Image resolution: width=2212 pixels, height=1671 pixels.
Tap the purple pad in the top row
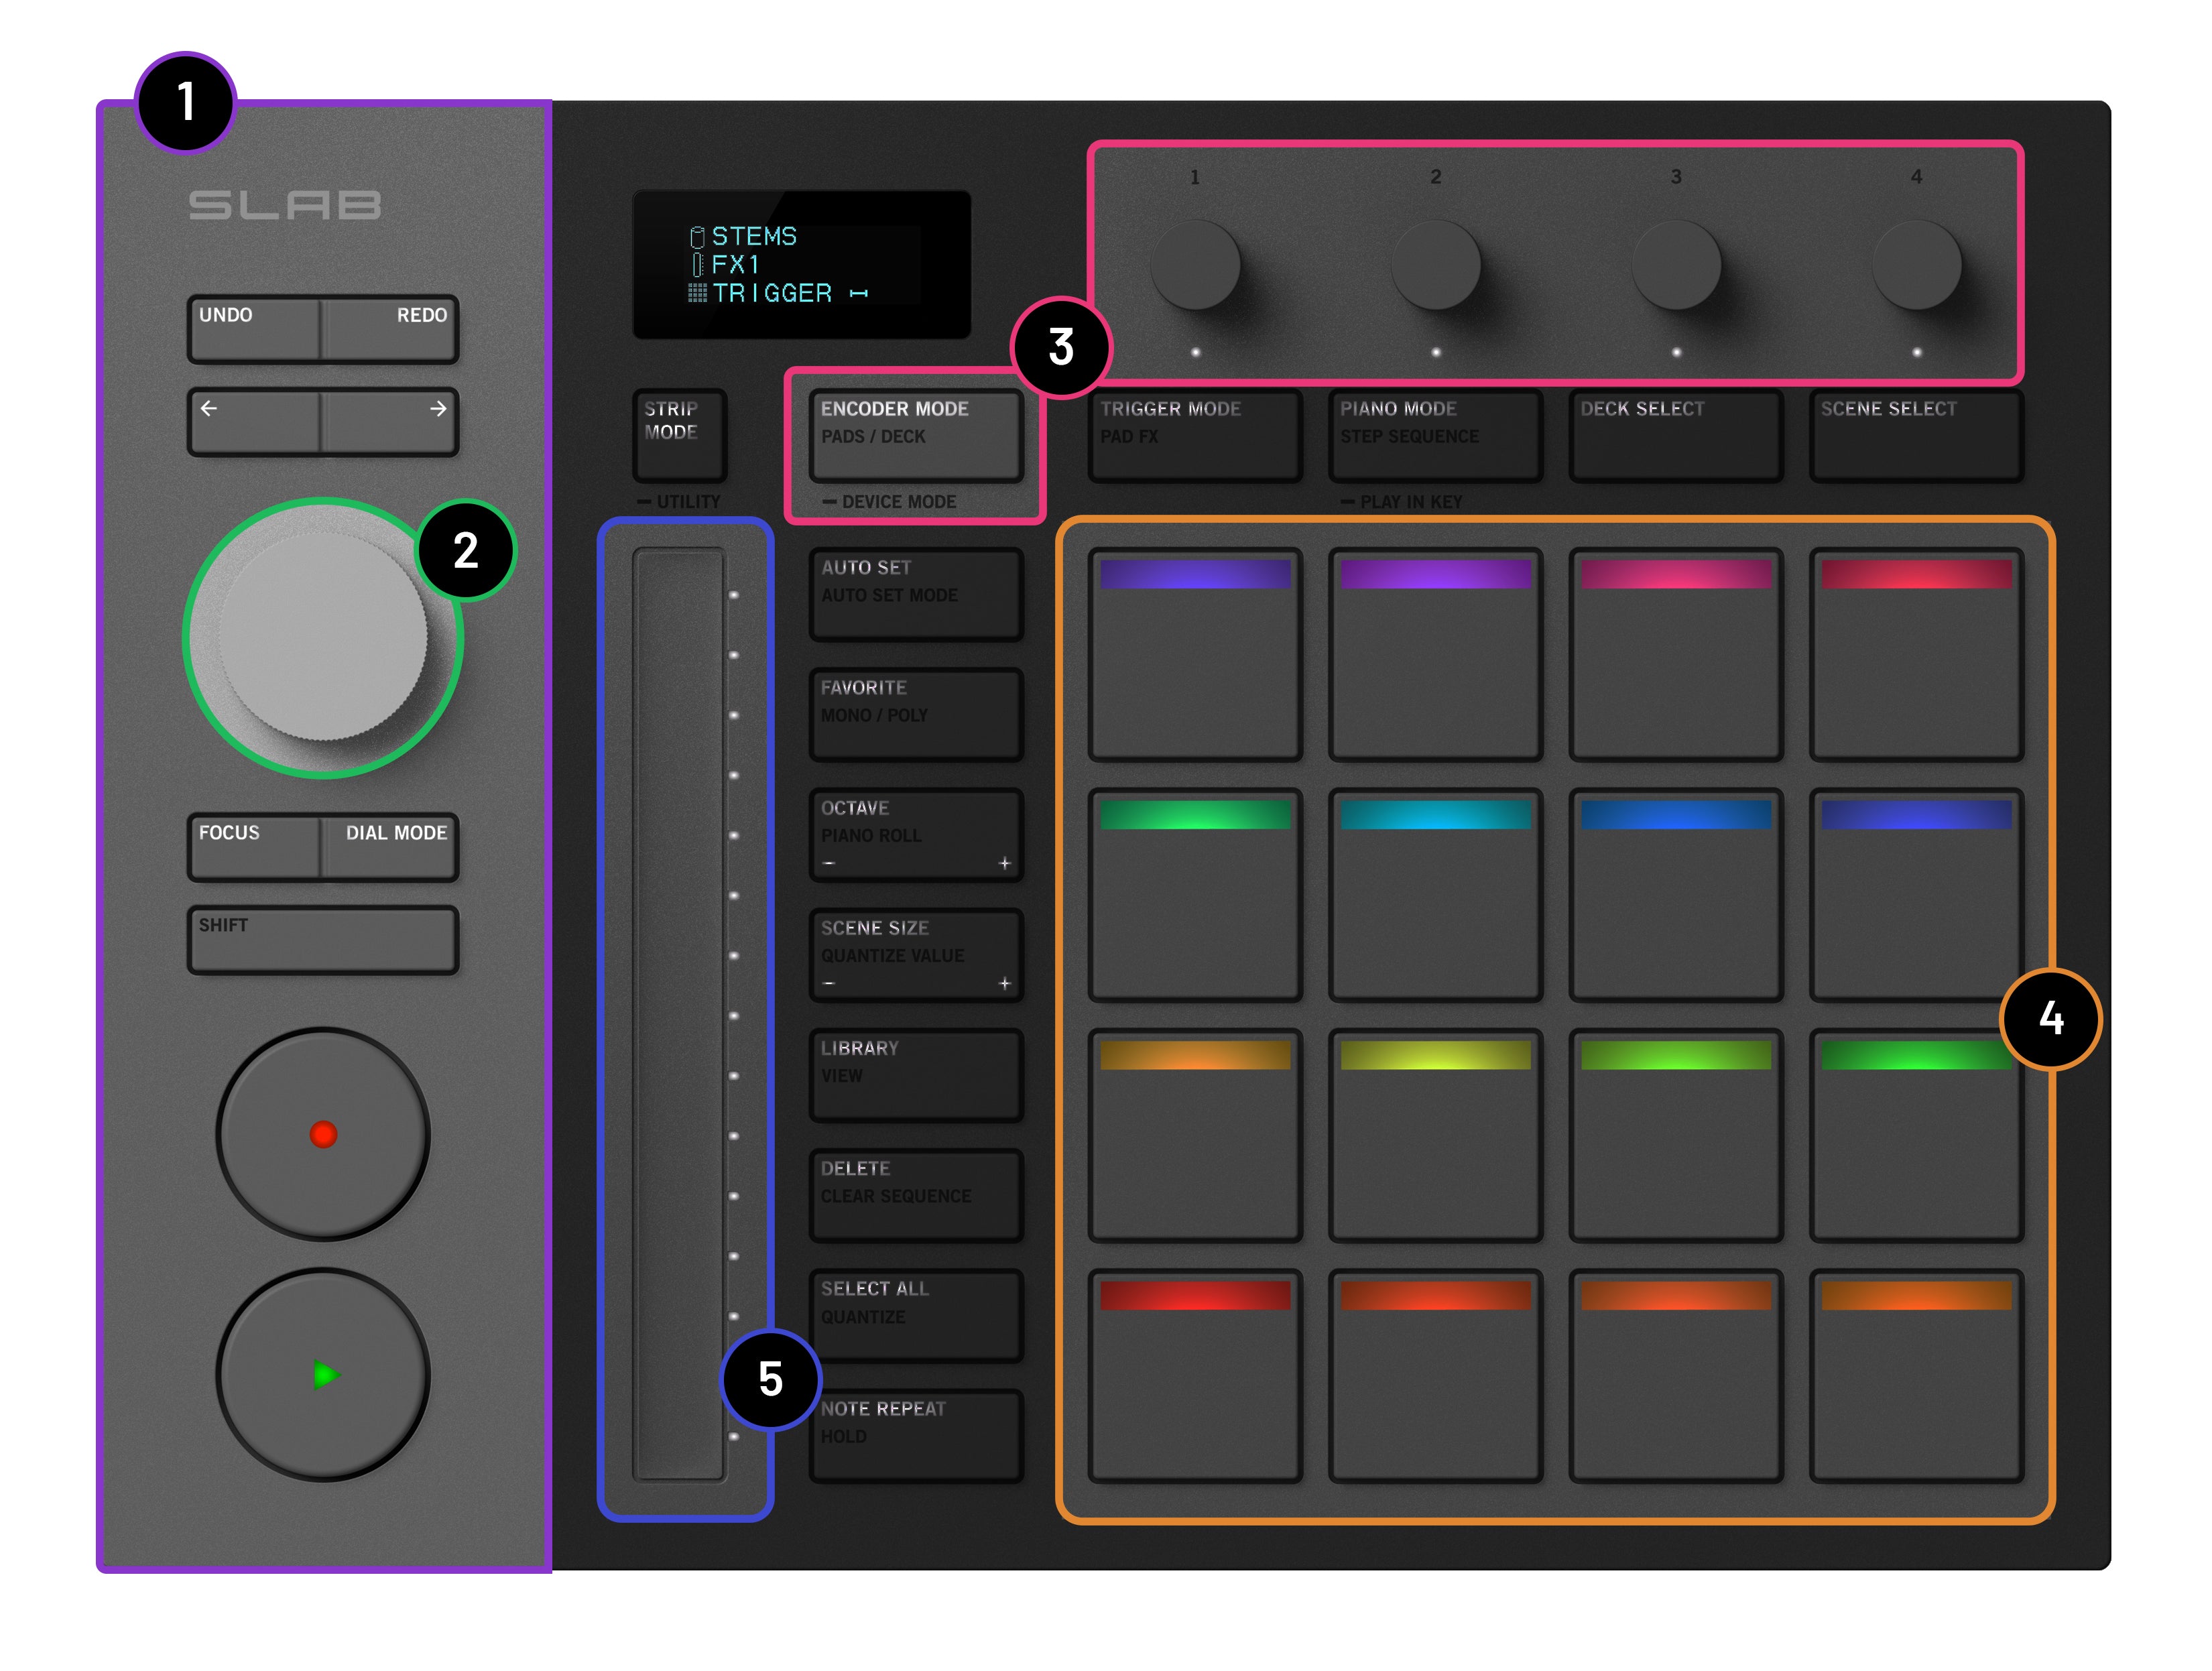pos(1435,655)
